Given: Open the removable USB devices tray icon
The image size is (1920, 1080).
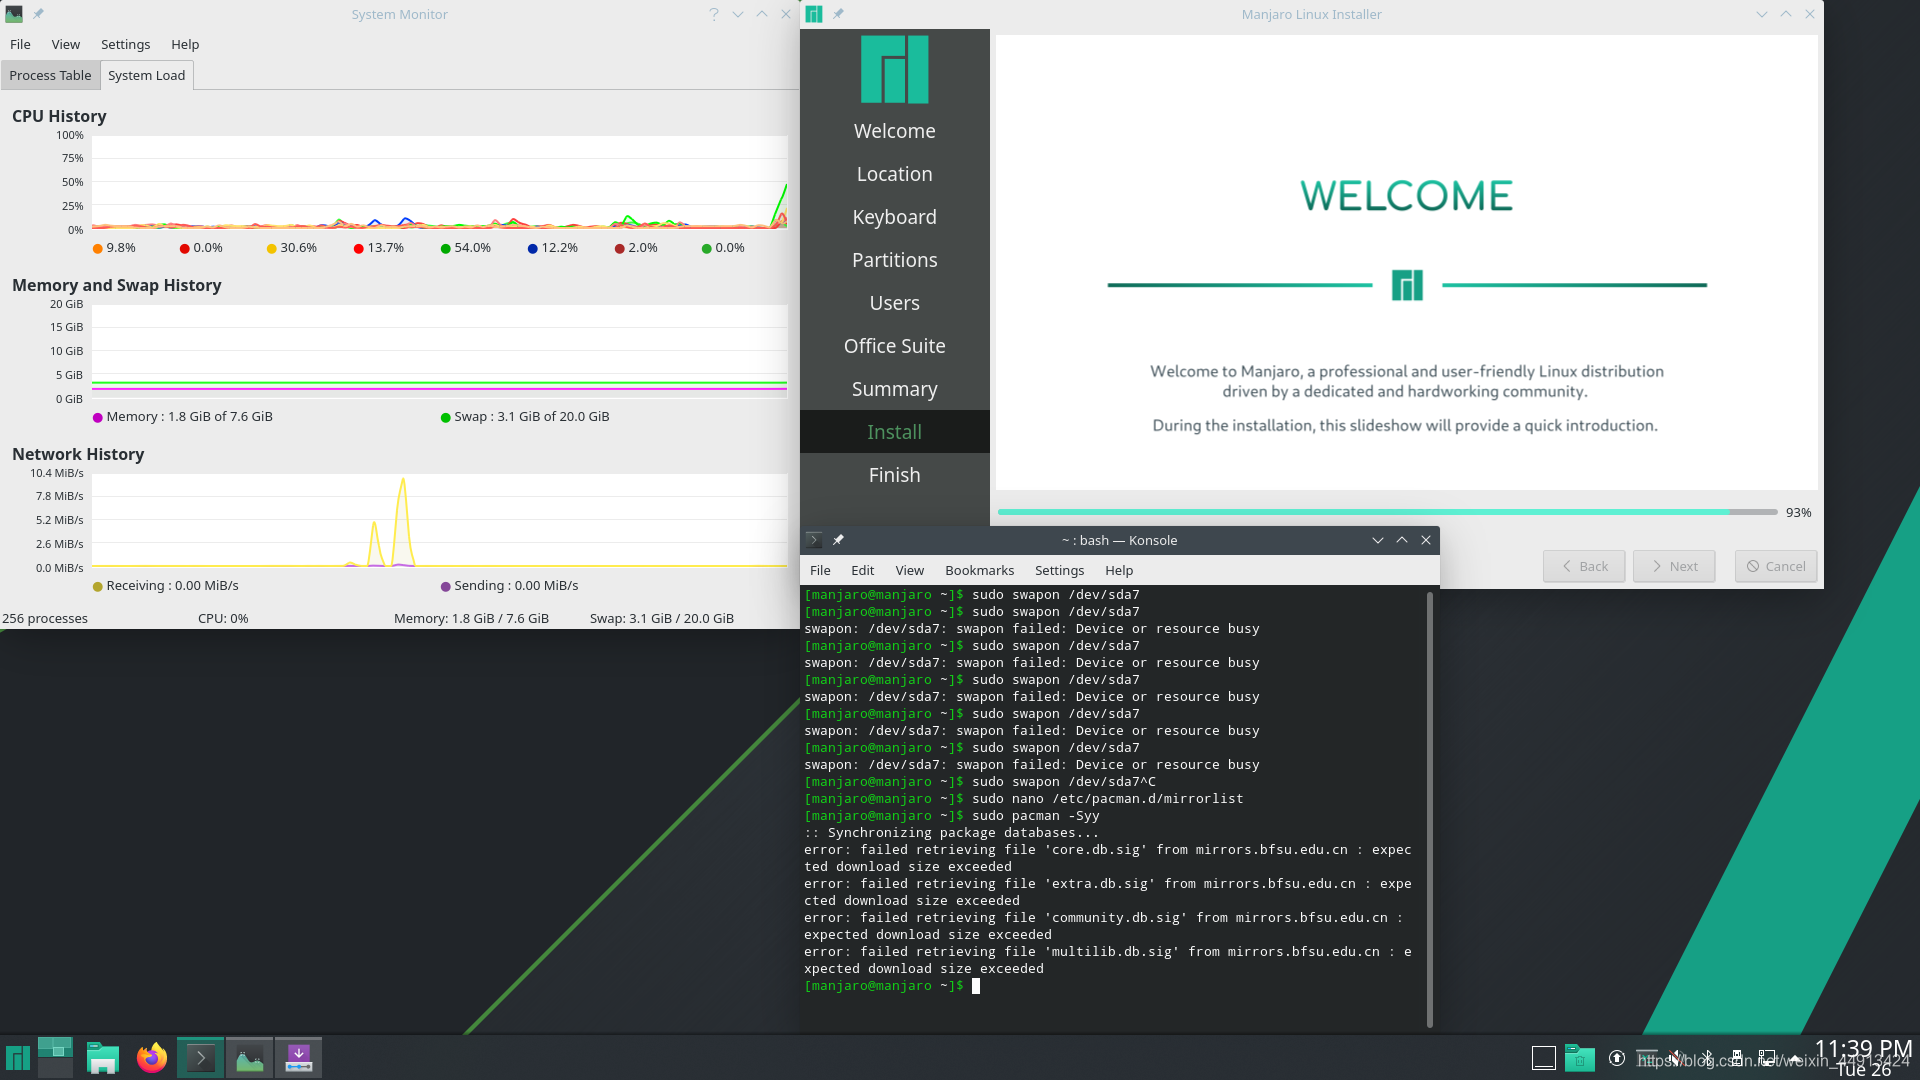Looking at the screenshot, I should (1737, 1058).
